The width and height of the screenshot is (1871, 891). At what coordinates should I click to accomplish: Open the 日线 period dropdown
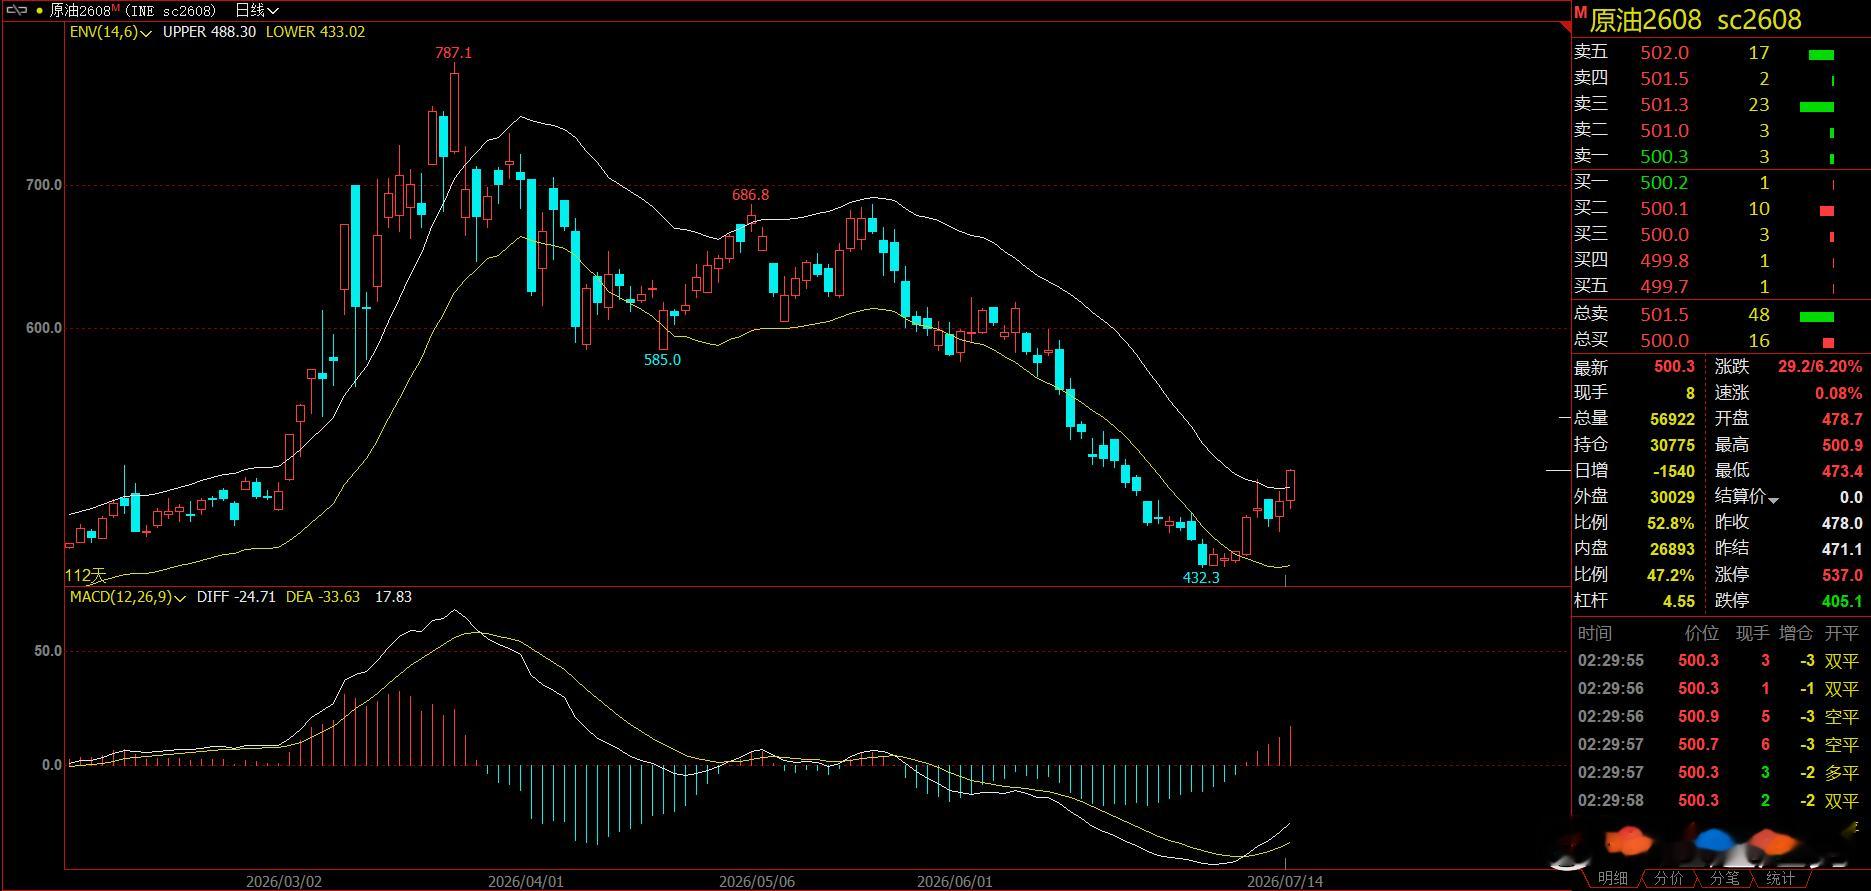point(257,10)
